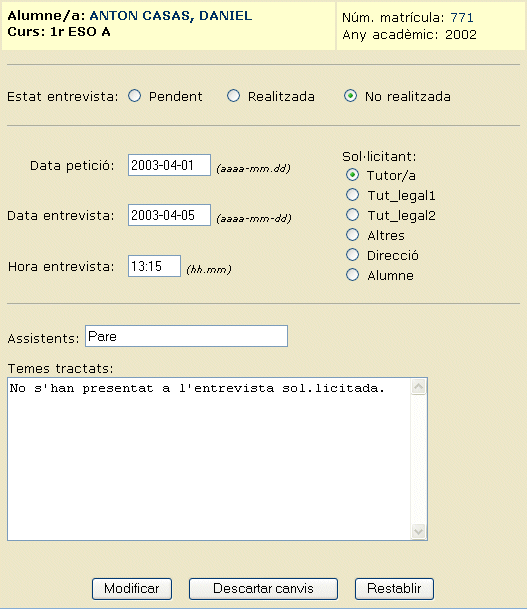The height and width of the screenshot is (609, 527).
Task: Focus the Data entrevista input box
Action: coord(169,215)
